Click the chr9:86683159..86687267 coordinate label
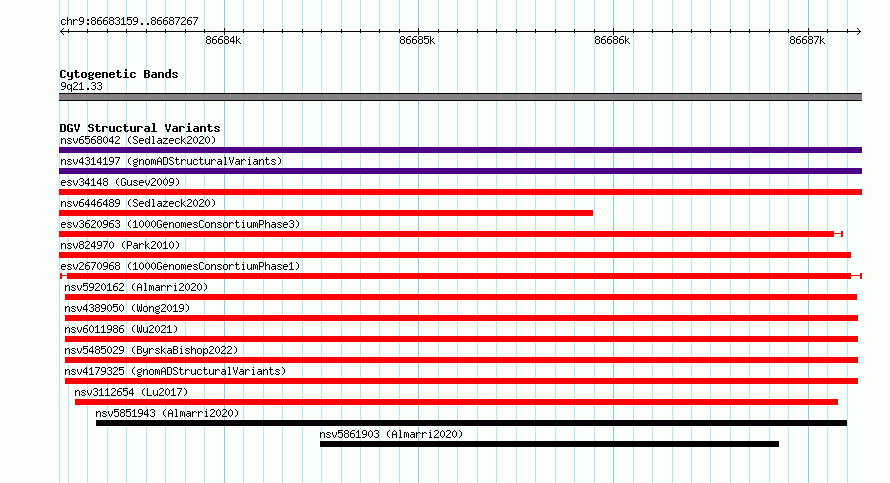 pyautogui.click(x=129, y=21)
